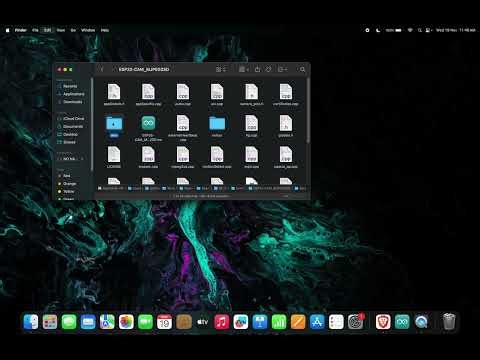Launch FaceTime from the Dock
This screenshot has width=480, height=360.
pos(145,322)
